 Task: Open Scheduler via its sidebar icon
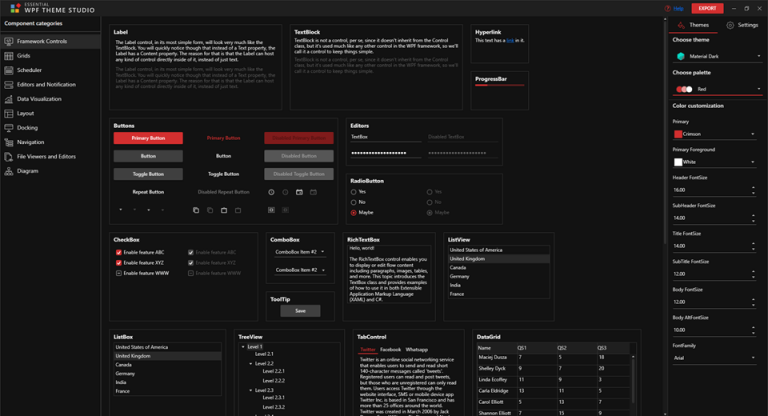[x=8, y=70]
